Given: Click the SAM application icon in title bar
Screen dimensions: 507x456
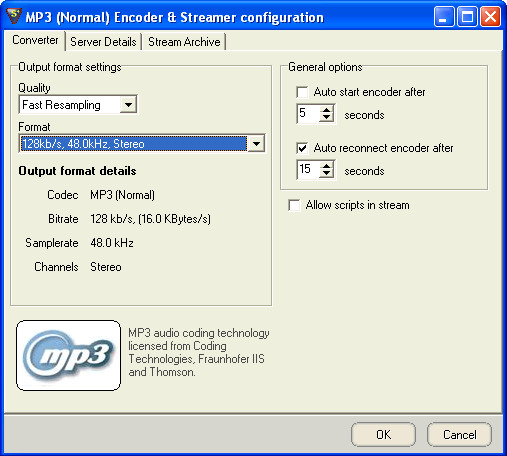Looking at the screenshot, I should click(x=14, y=16).
